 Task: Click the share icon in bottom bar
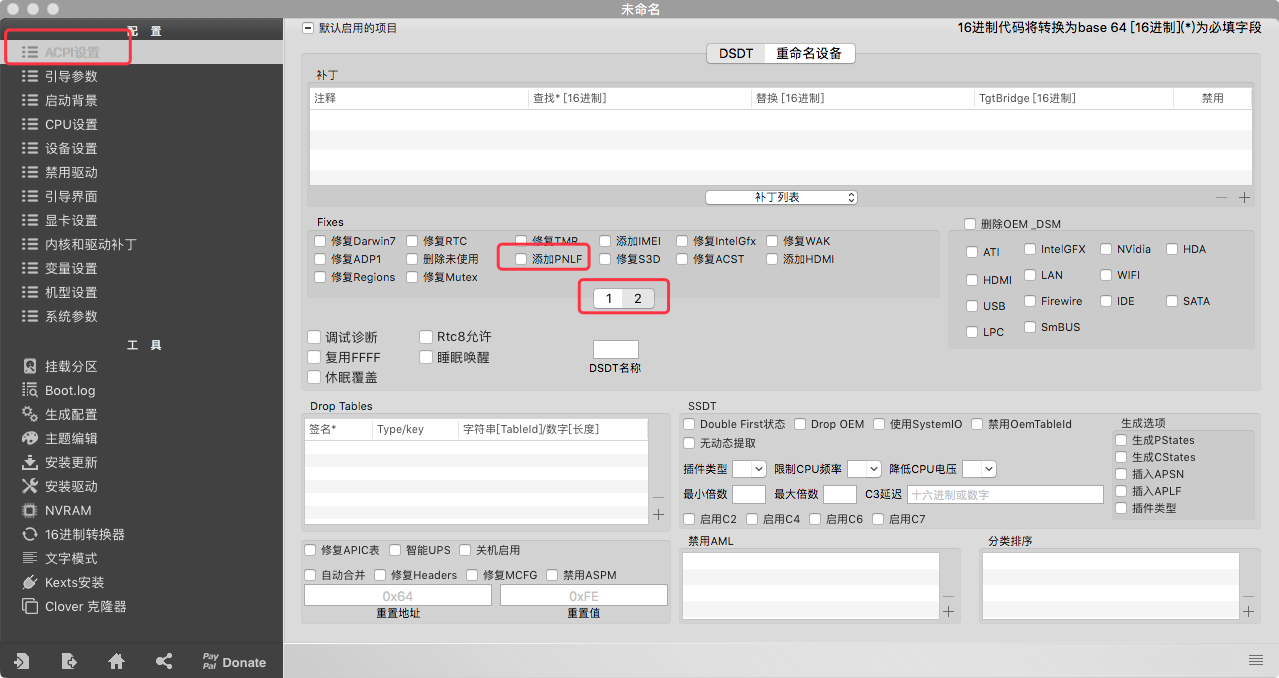(164, 661)
